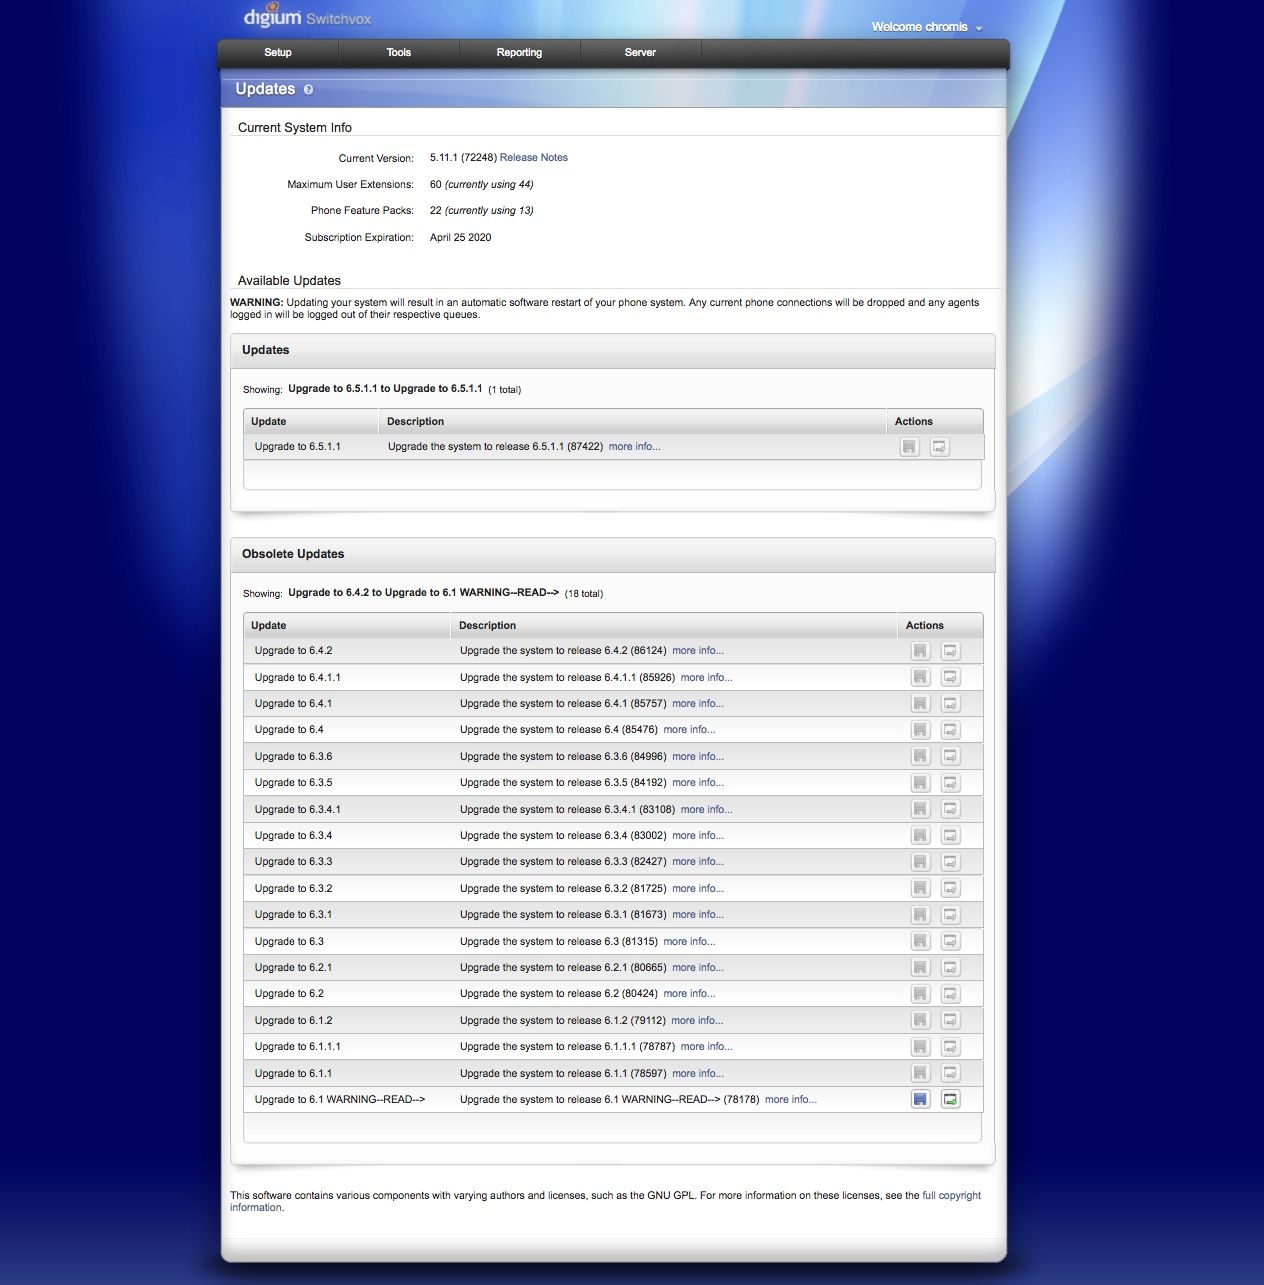Open more info for release 6.2 (80424)
Screen dimensions: 1264x1285
point(689,994)
